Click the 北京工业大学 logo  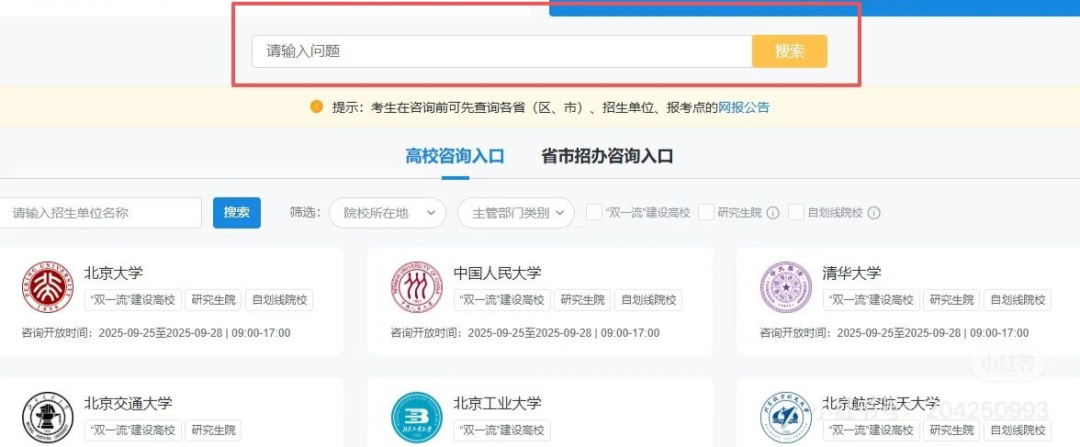417,417
